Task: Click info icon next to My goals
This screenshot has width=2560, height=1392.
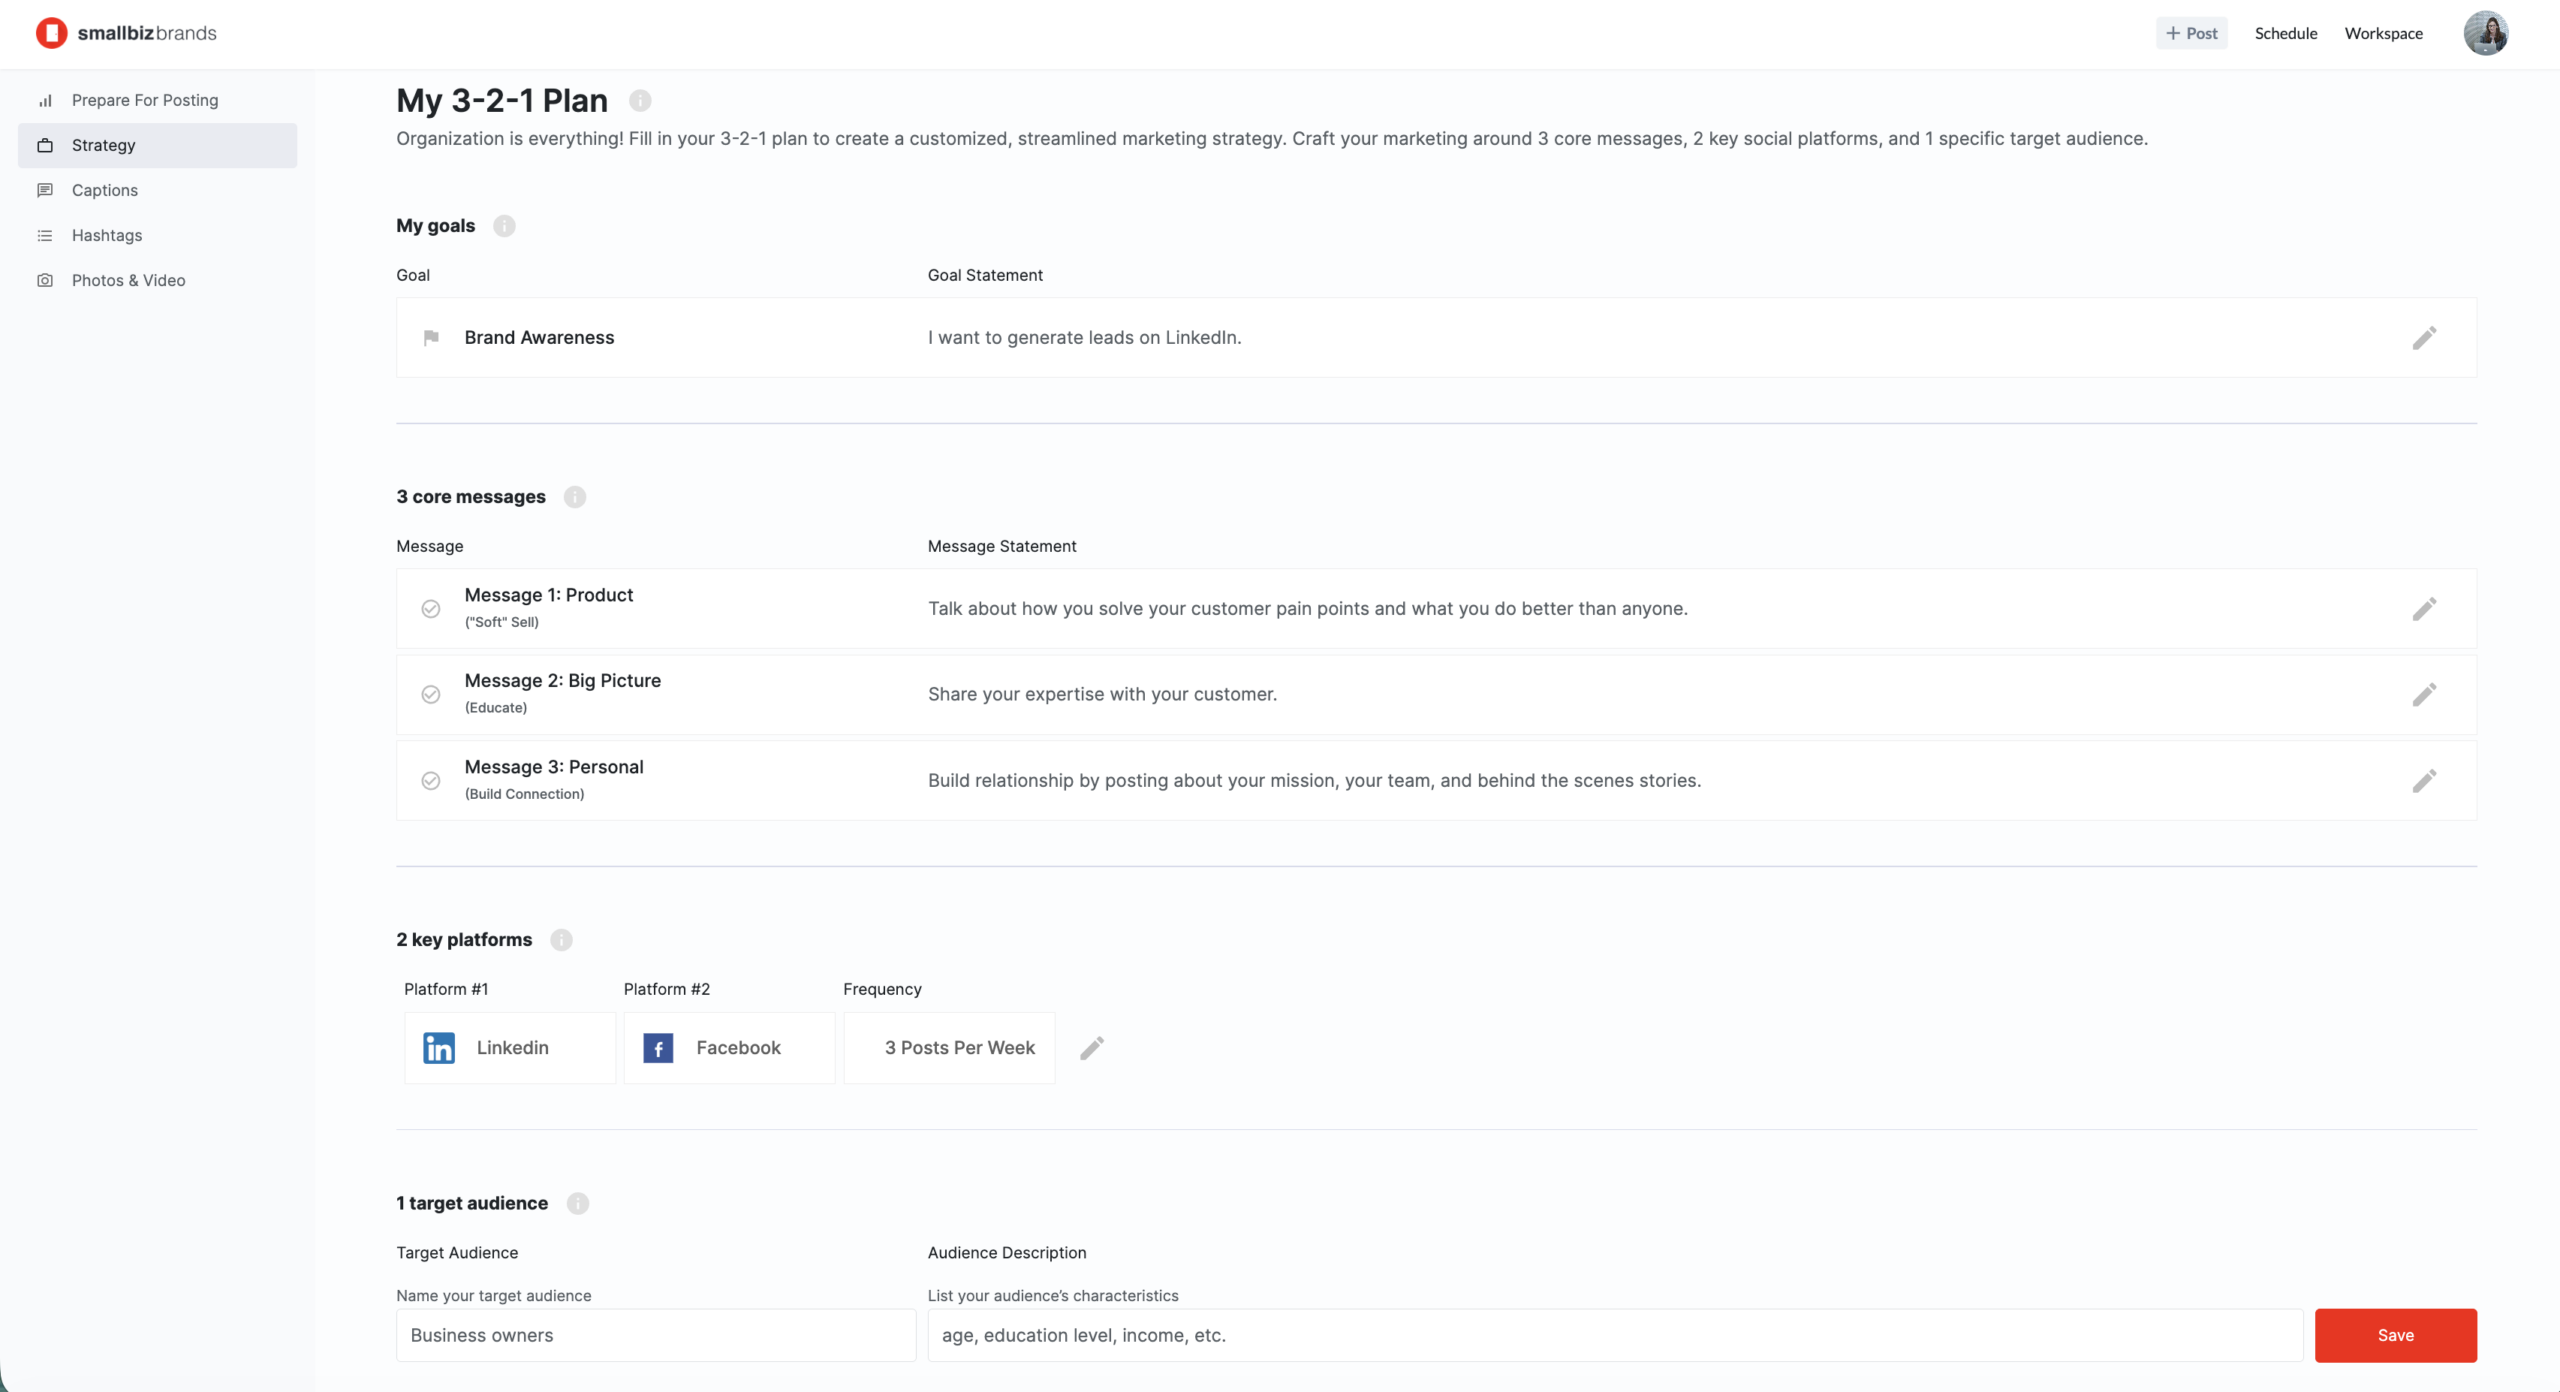Action: tap(504, 226)
